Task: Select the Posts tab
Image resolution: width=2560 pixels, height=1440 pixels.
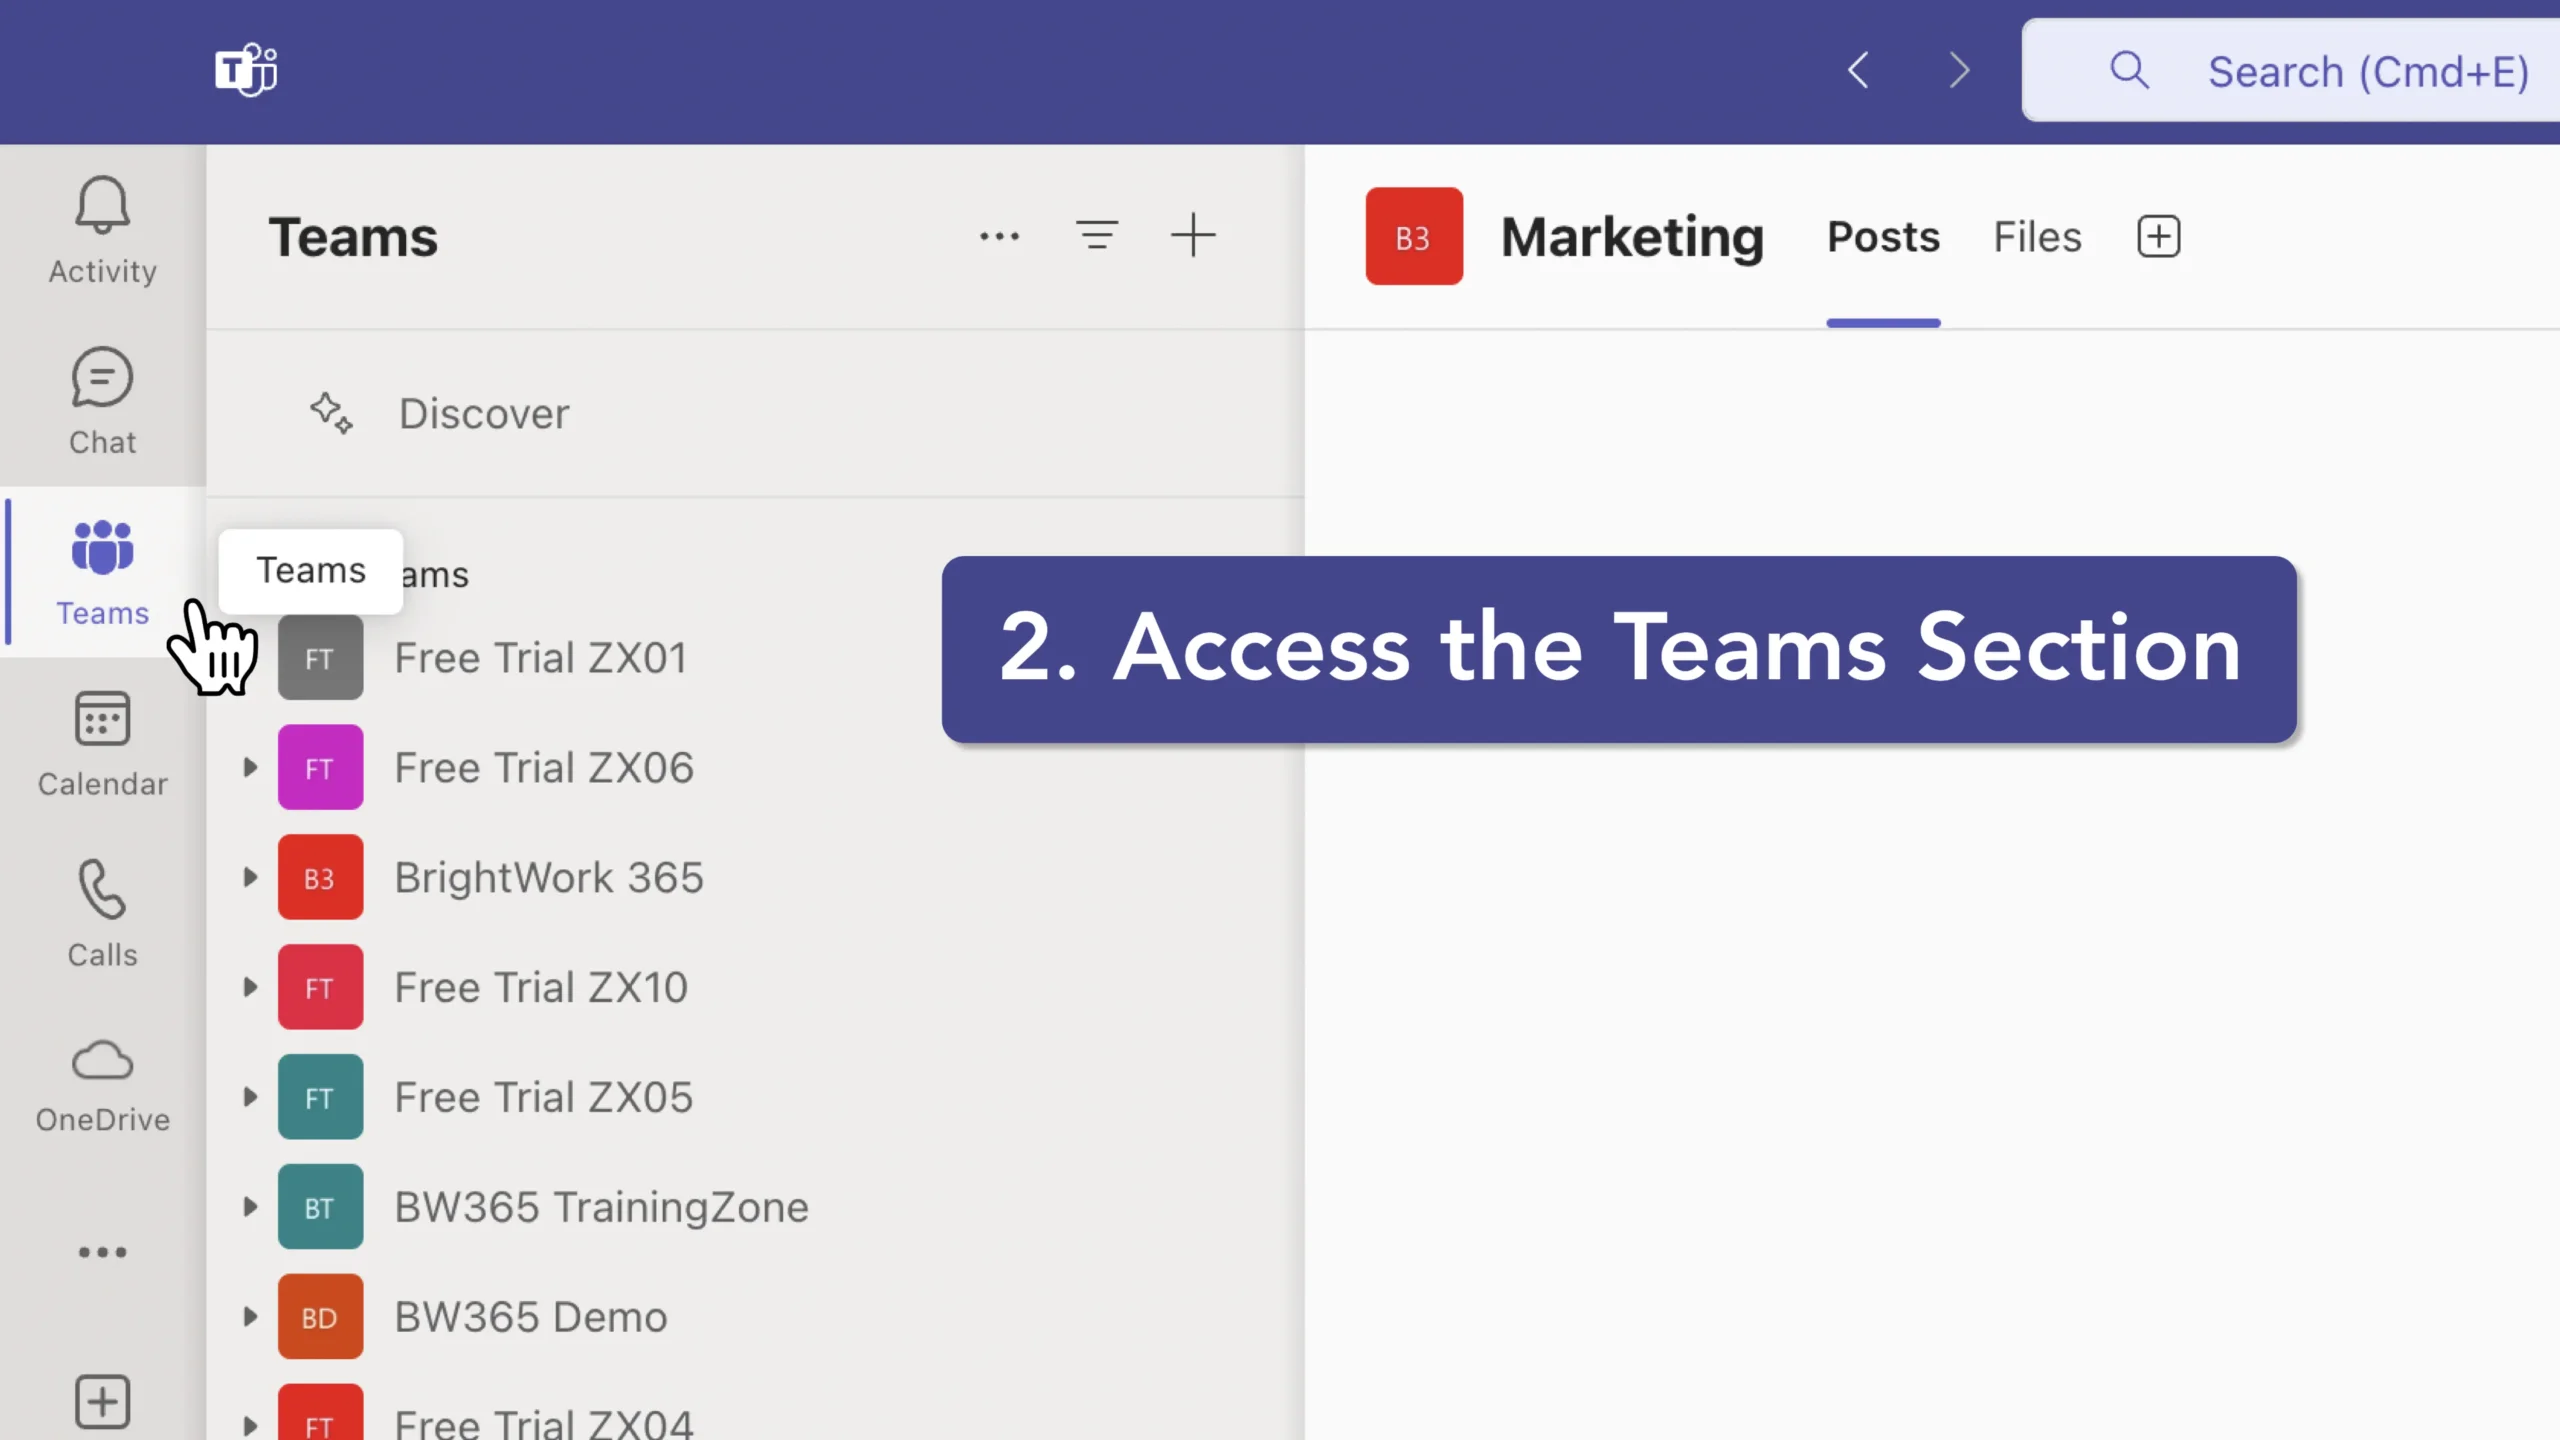Action: point(1883,237)
